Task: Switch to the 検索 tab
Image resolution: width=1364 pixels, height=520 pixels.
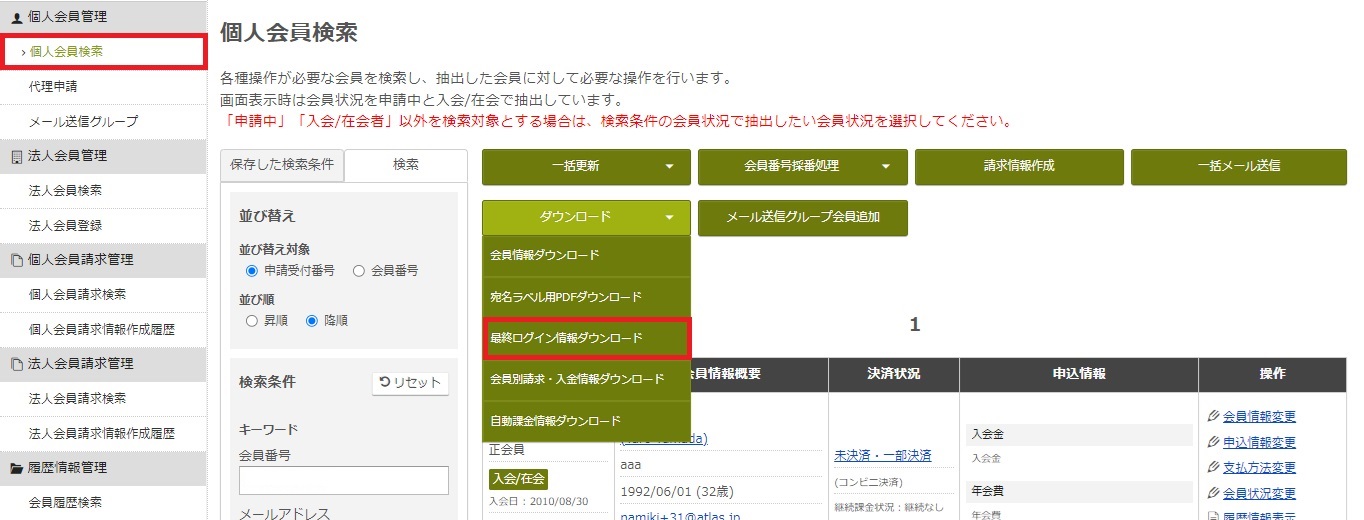Action: tap(406, 165)
